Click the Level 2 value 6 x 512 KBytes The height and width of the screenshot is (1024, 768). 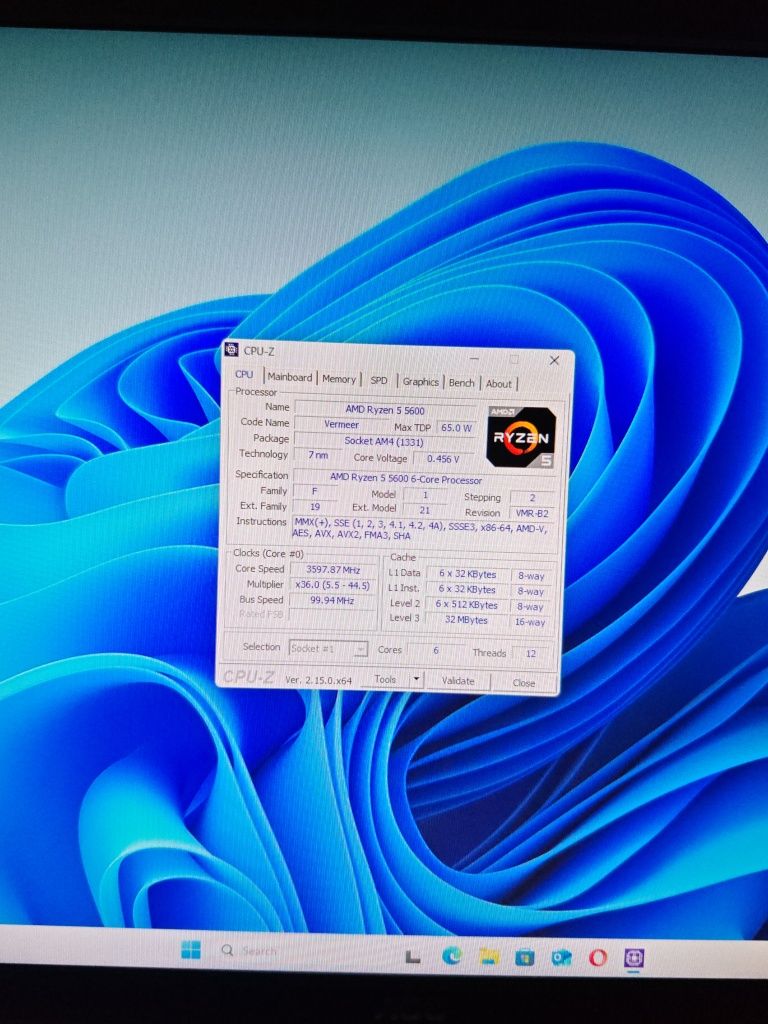[466, 605]
